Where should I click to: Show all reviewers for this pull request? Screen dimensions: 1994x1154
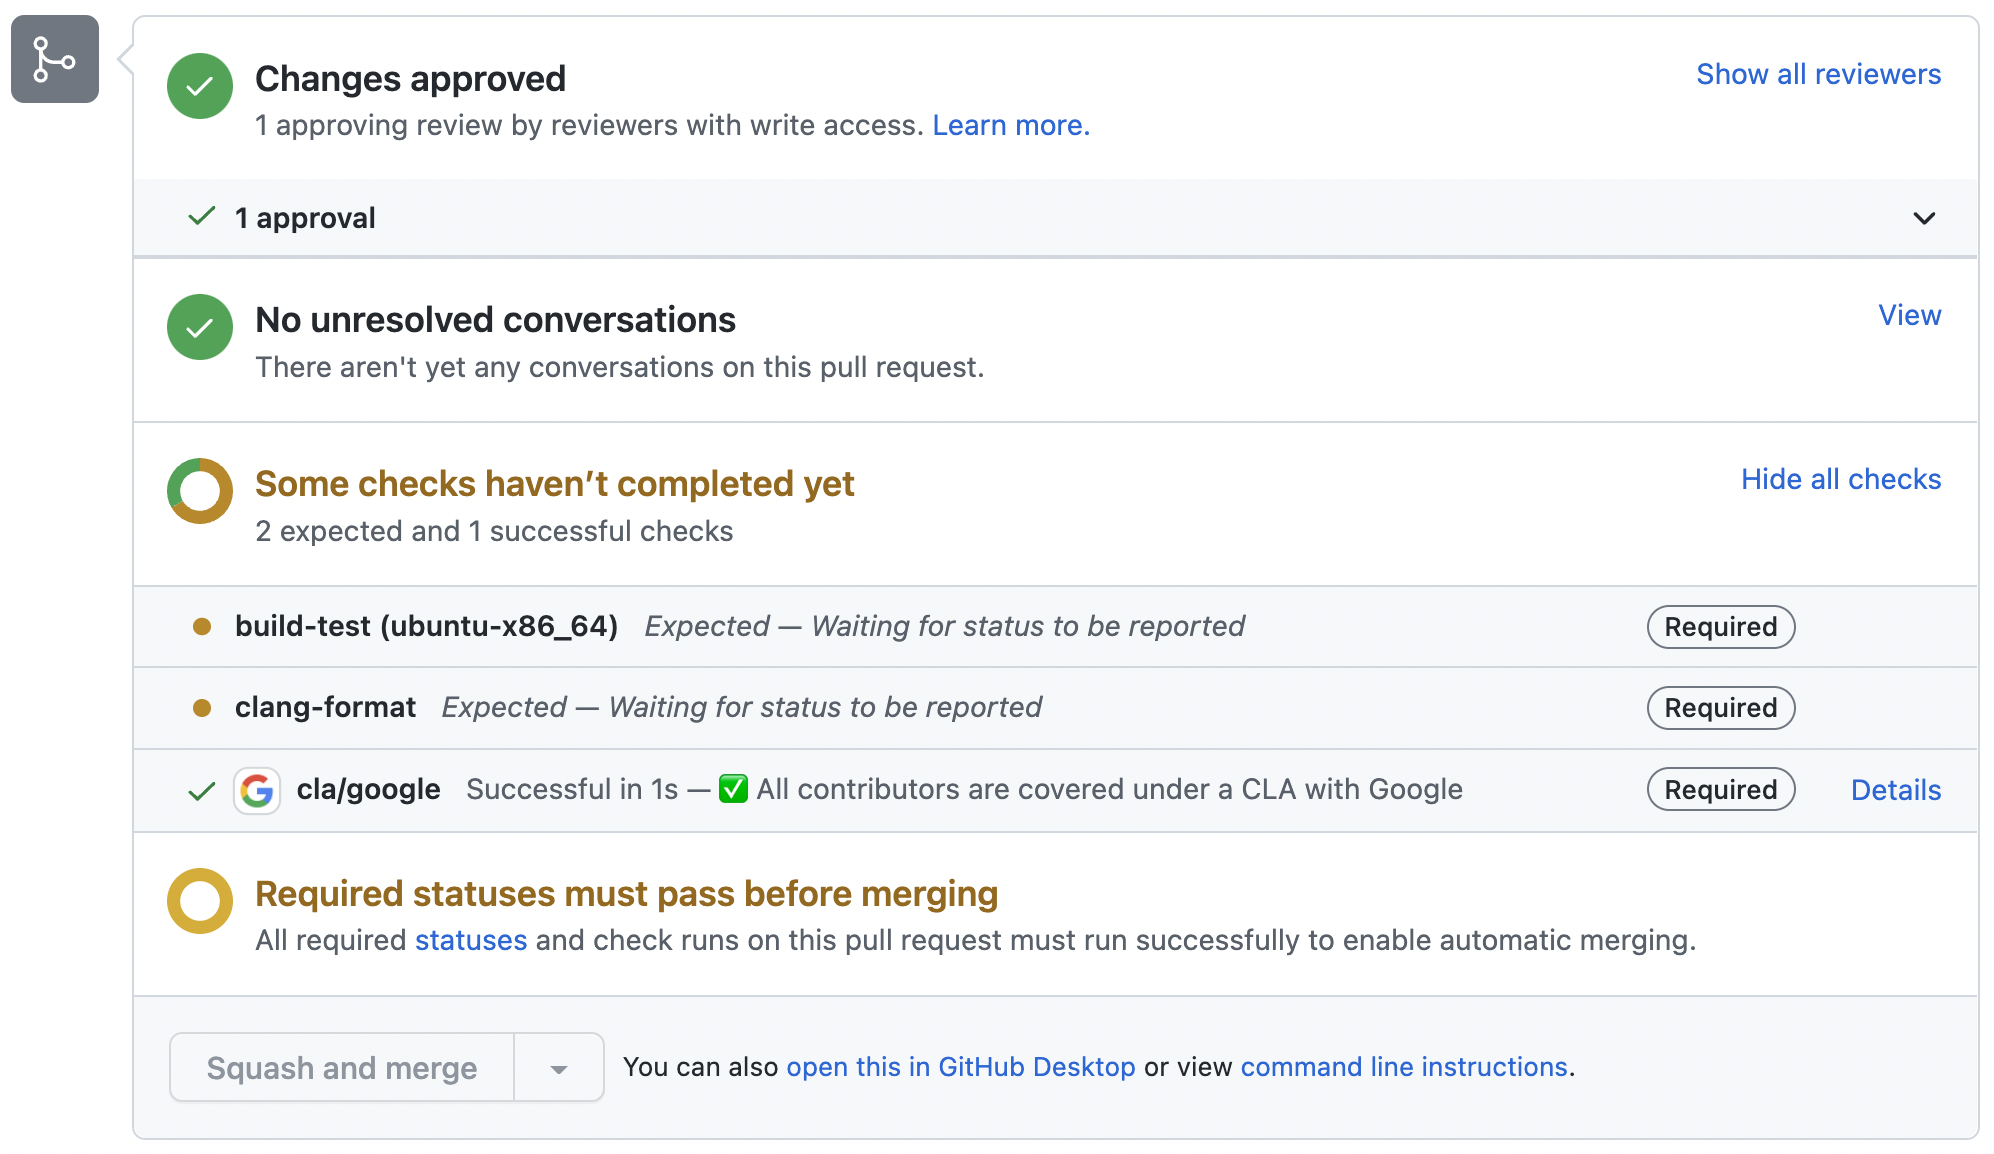(1818, 74)
